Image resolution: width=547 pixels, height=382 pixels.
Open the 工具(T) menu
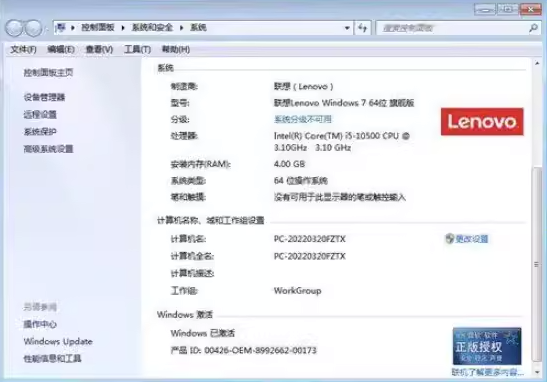click(137, 50)
